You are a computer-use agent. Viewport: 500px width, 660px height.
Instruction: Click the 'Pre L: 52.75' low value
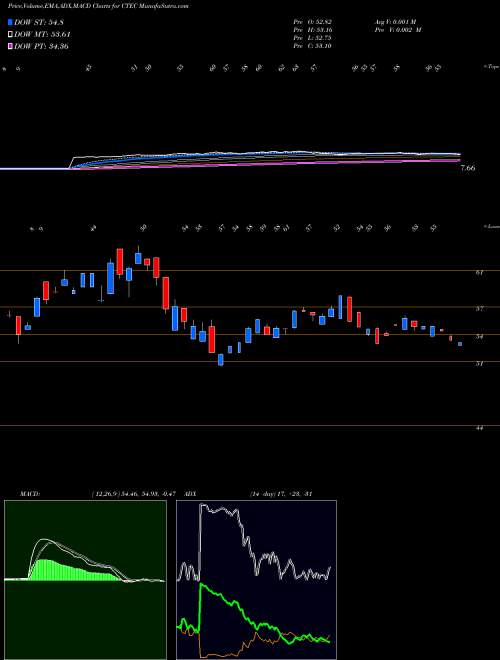313,38
